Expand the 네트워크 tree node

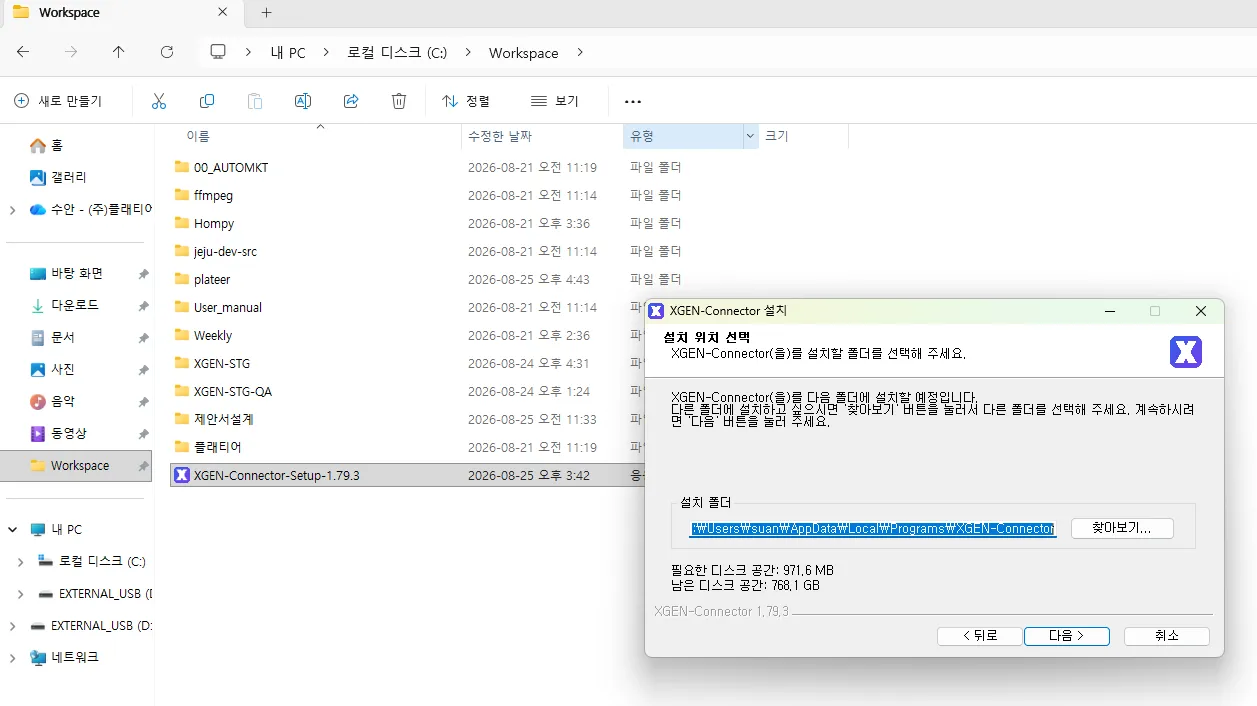pyautogui.click(x=12, y=657)
